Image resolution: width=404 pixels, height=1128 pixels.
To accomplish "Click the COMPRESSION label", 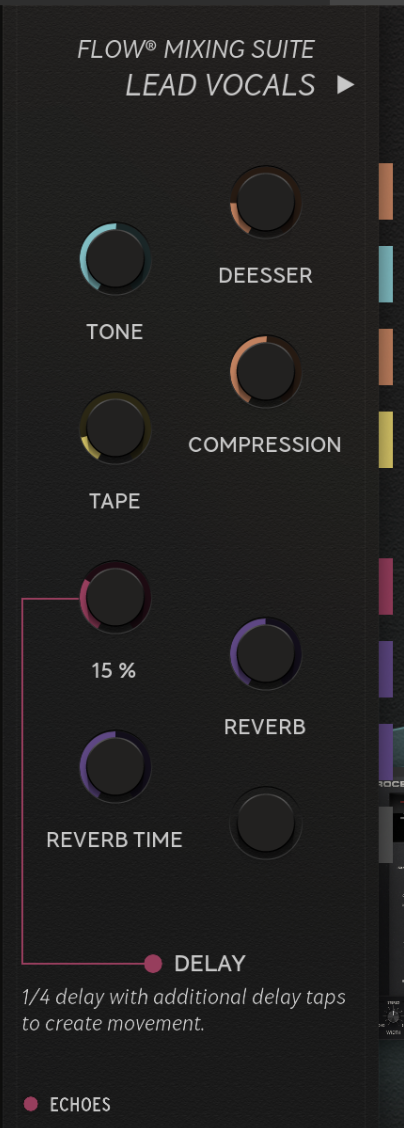I will [x=265, y=445].
